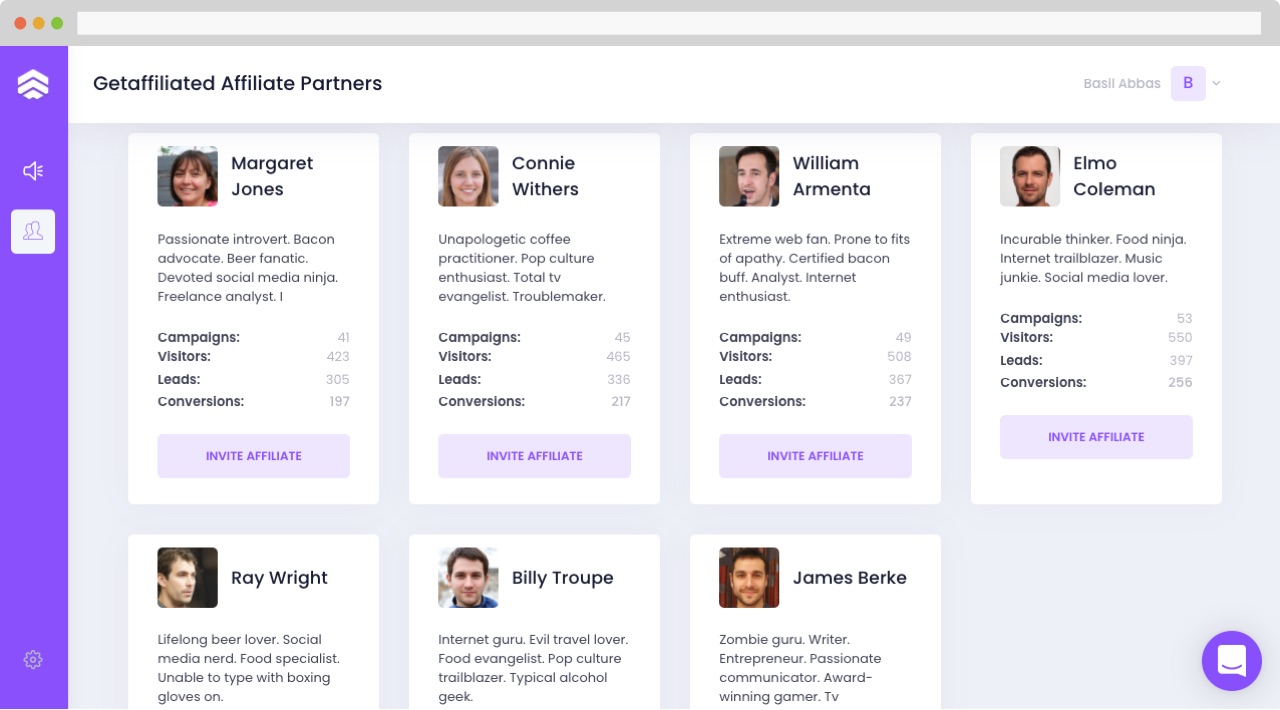The image size is (1280, 710).
Task: Open settings gear in sidebar
Action: 33,660
